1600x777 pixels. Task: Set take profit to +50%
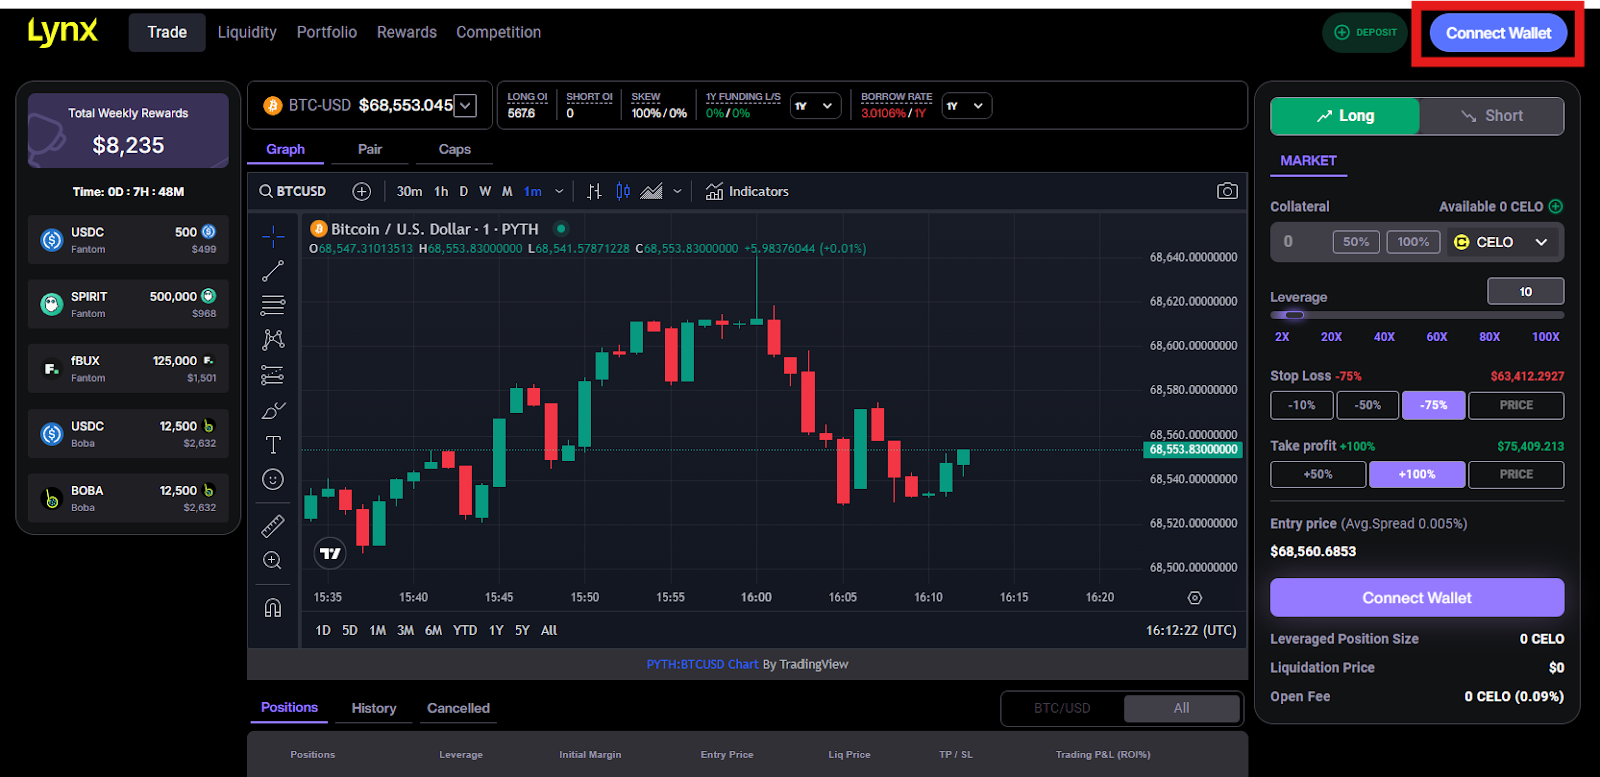pos(1318,474)
